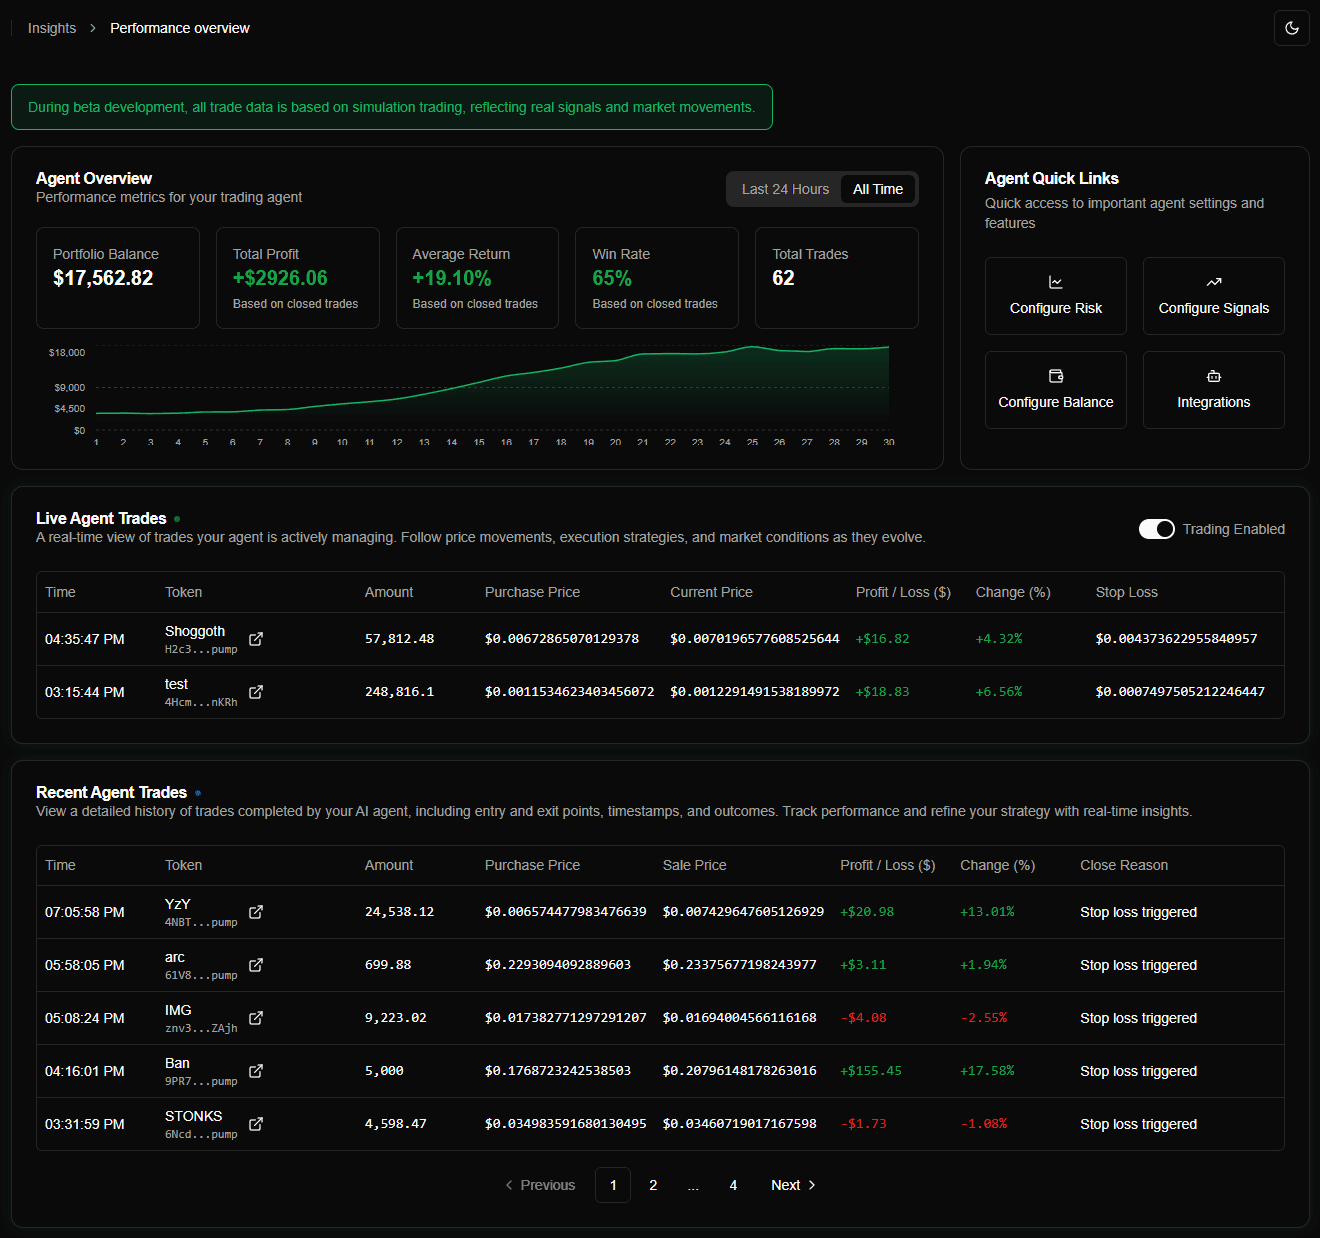The height and width of the screenshot is (1238, 1320).
Task: Open the external link icon for Ban token
Action: pyautogui.click(x=256, y=1071)
